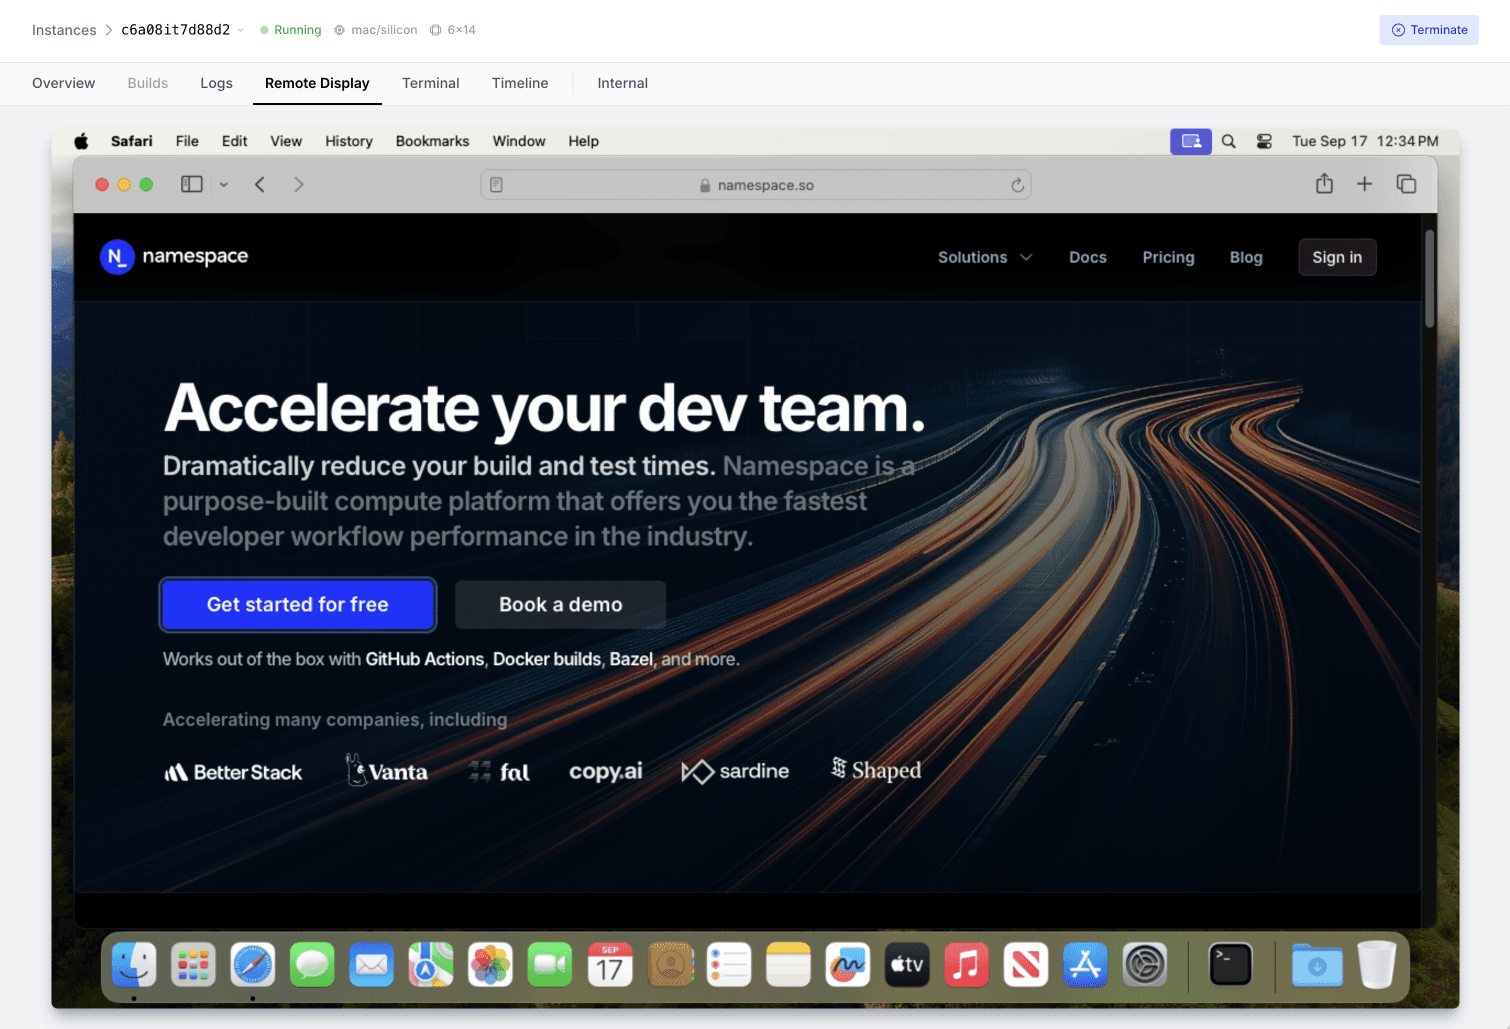Viewport: 1510px width, 1029px height.
Task: Expand the Solutions dropdown on the namespace site
Action: tap(984, 257)
